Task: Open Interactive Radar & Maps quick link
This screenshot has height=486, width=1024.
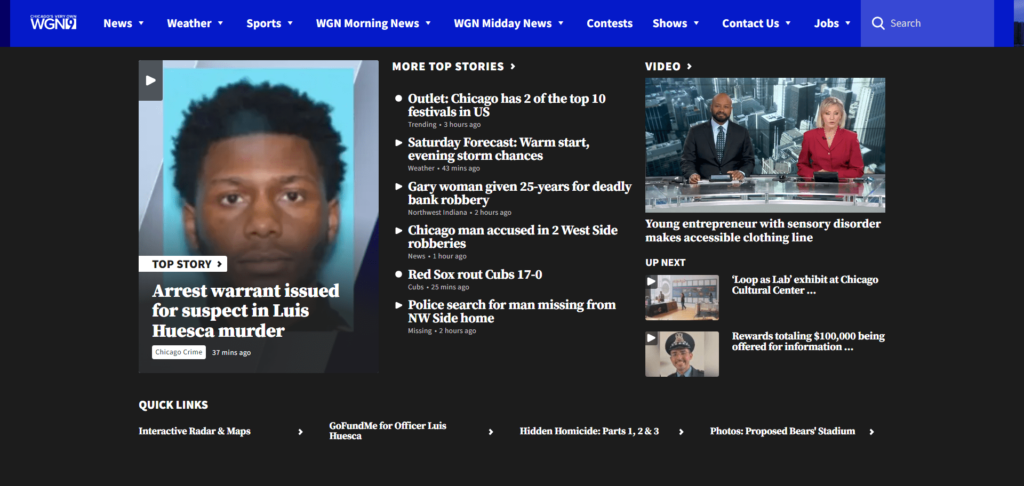Action: tap(195, 431)
